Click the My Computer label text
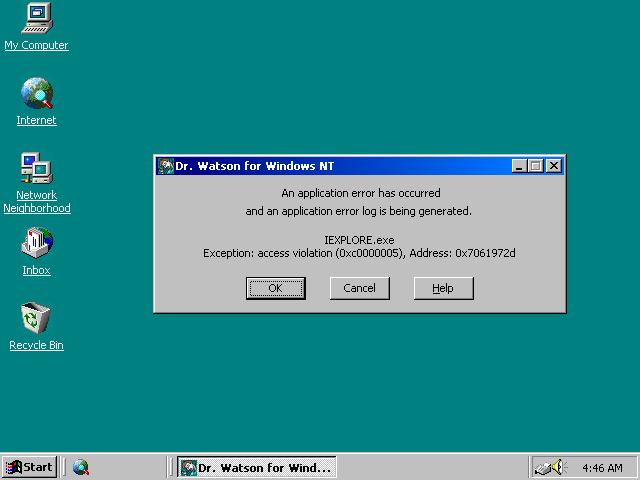The image size is (640, 480). [x=36, y=45]
